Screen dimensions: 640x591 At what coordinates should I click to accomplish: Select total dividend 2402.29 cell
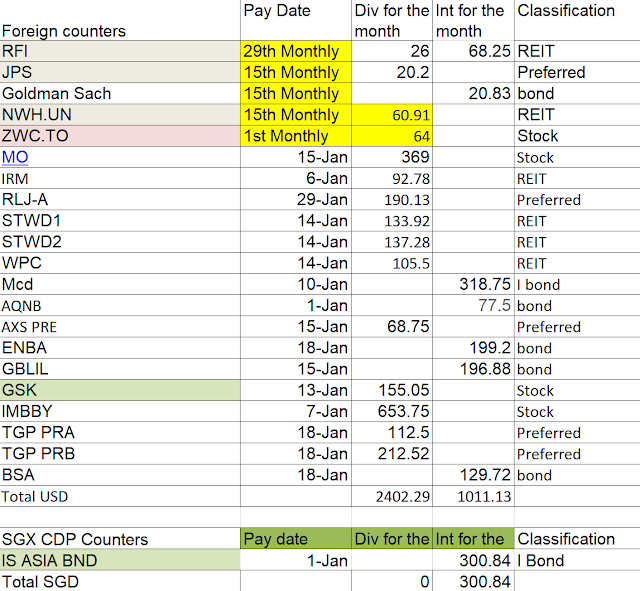(x=392, y=496)
